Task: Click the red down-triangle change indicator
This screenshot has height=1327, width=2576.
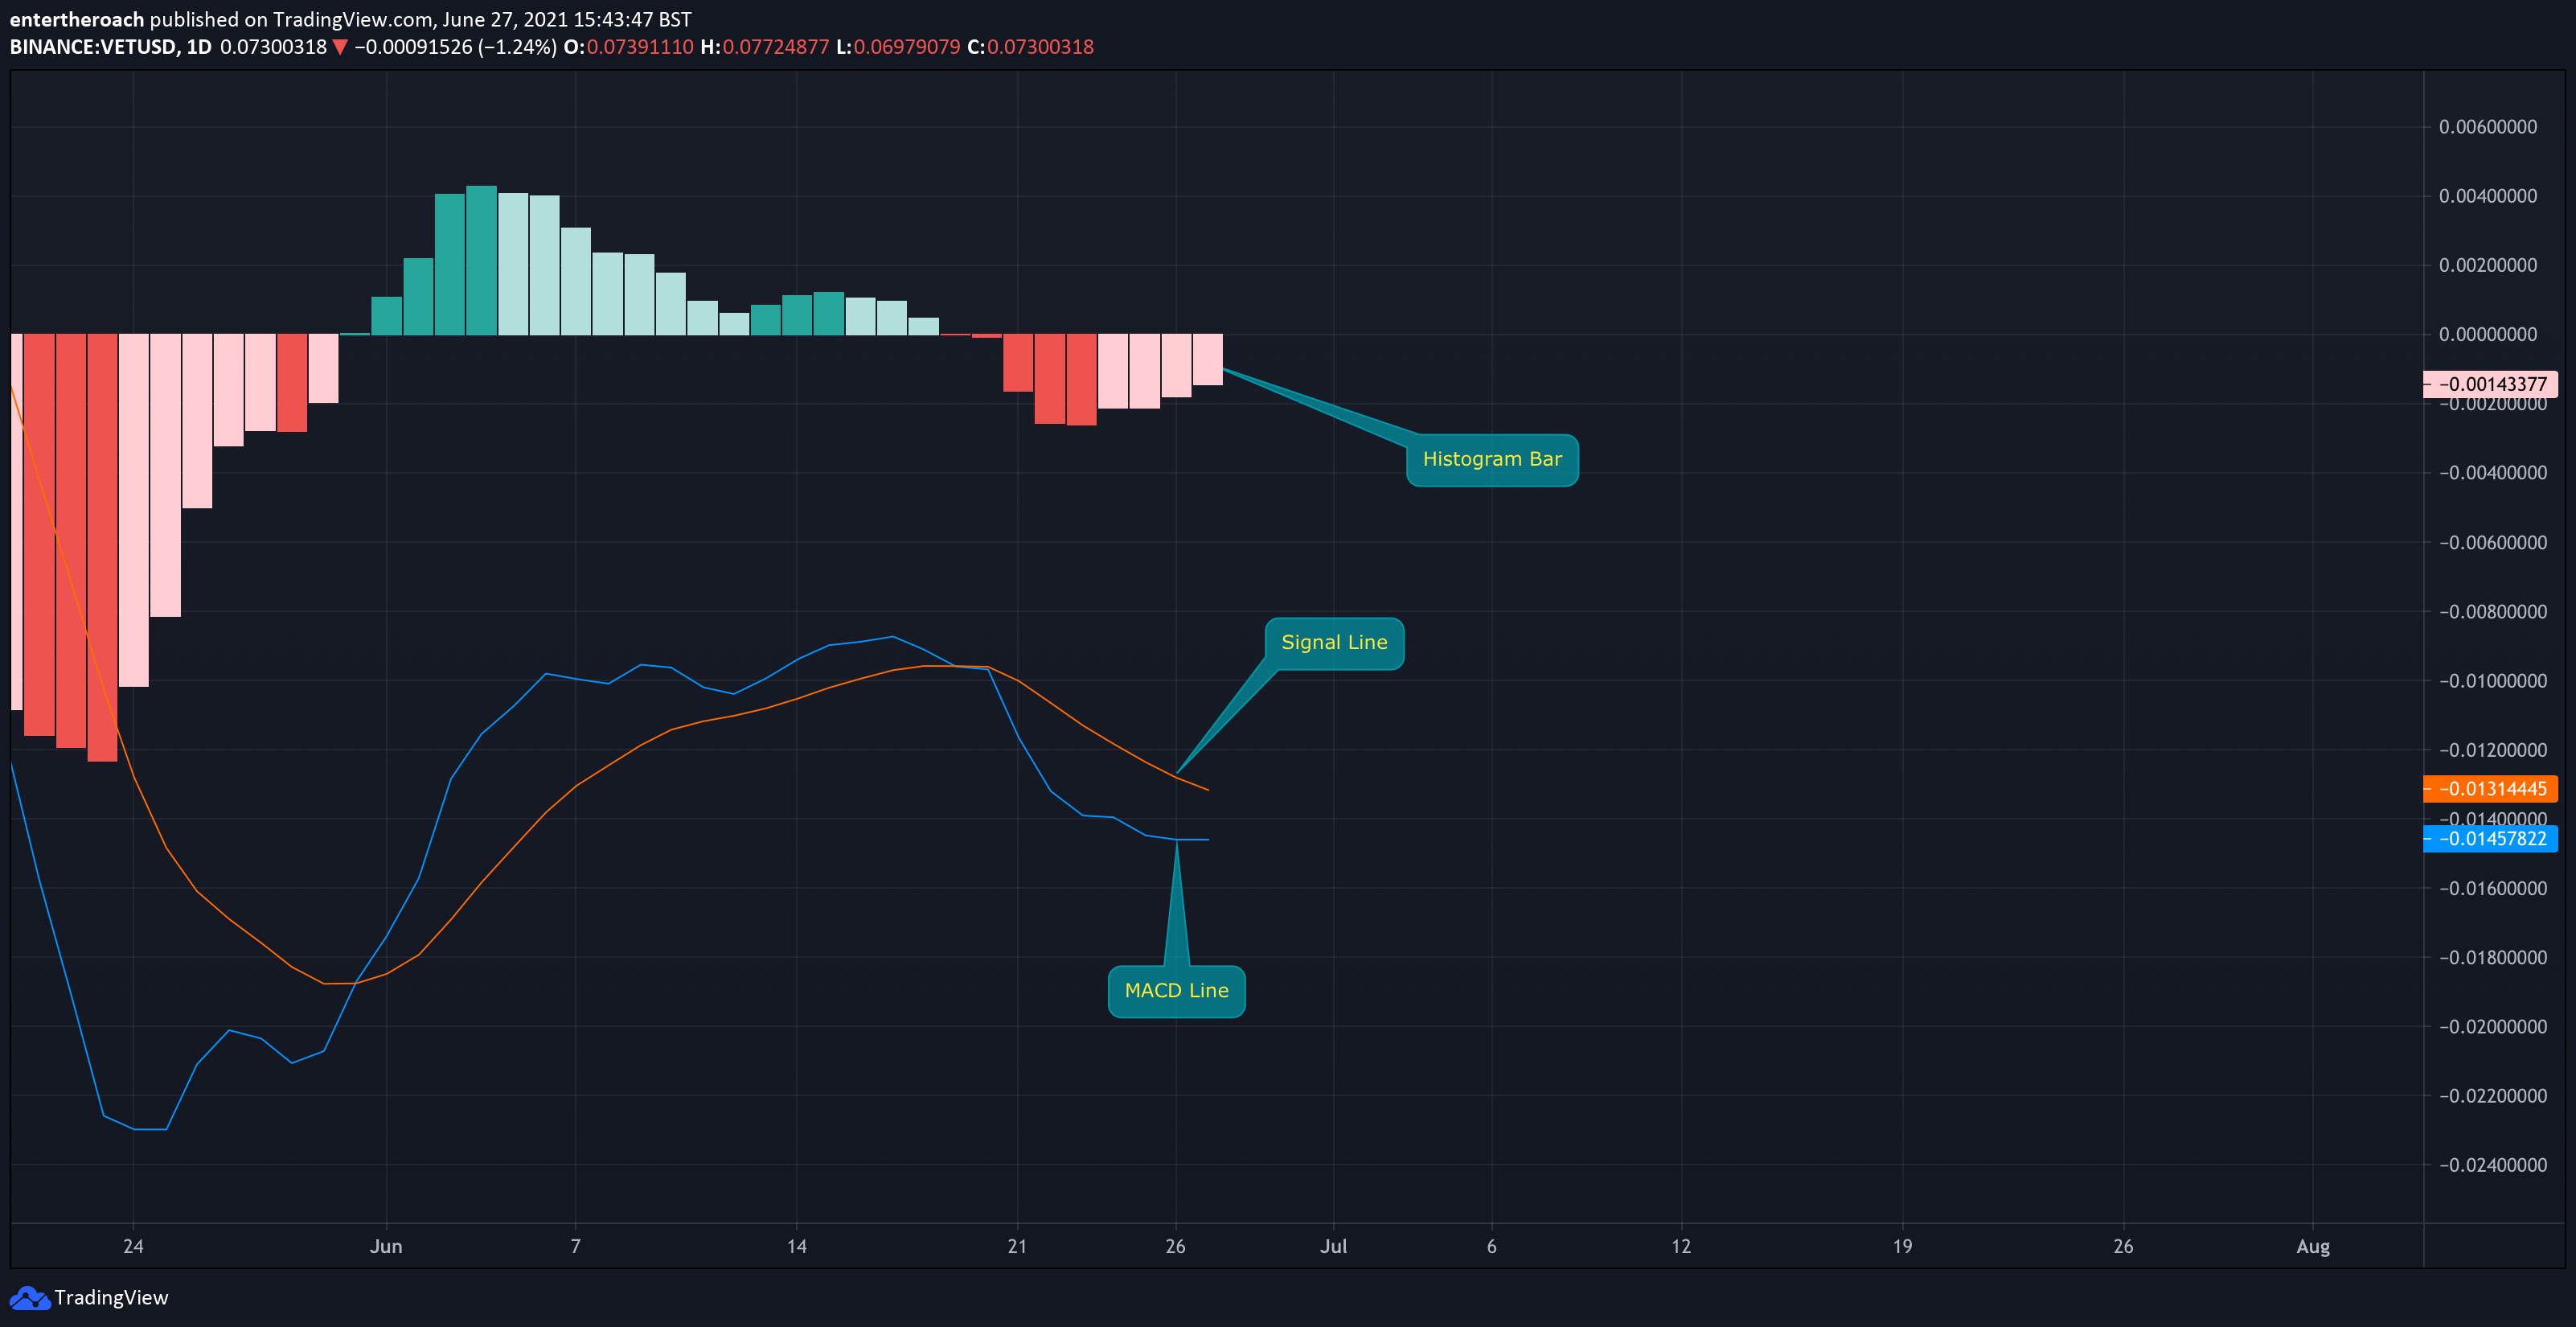Action: pyautogui.click(x=340, y=47)
